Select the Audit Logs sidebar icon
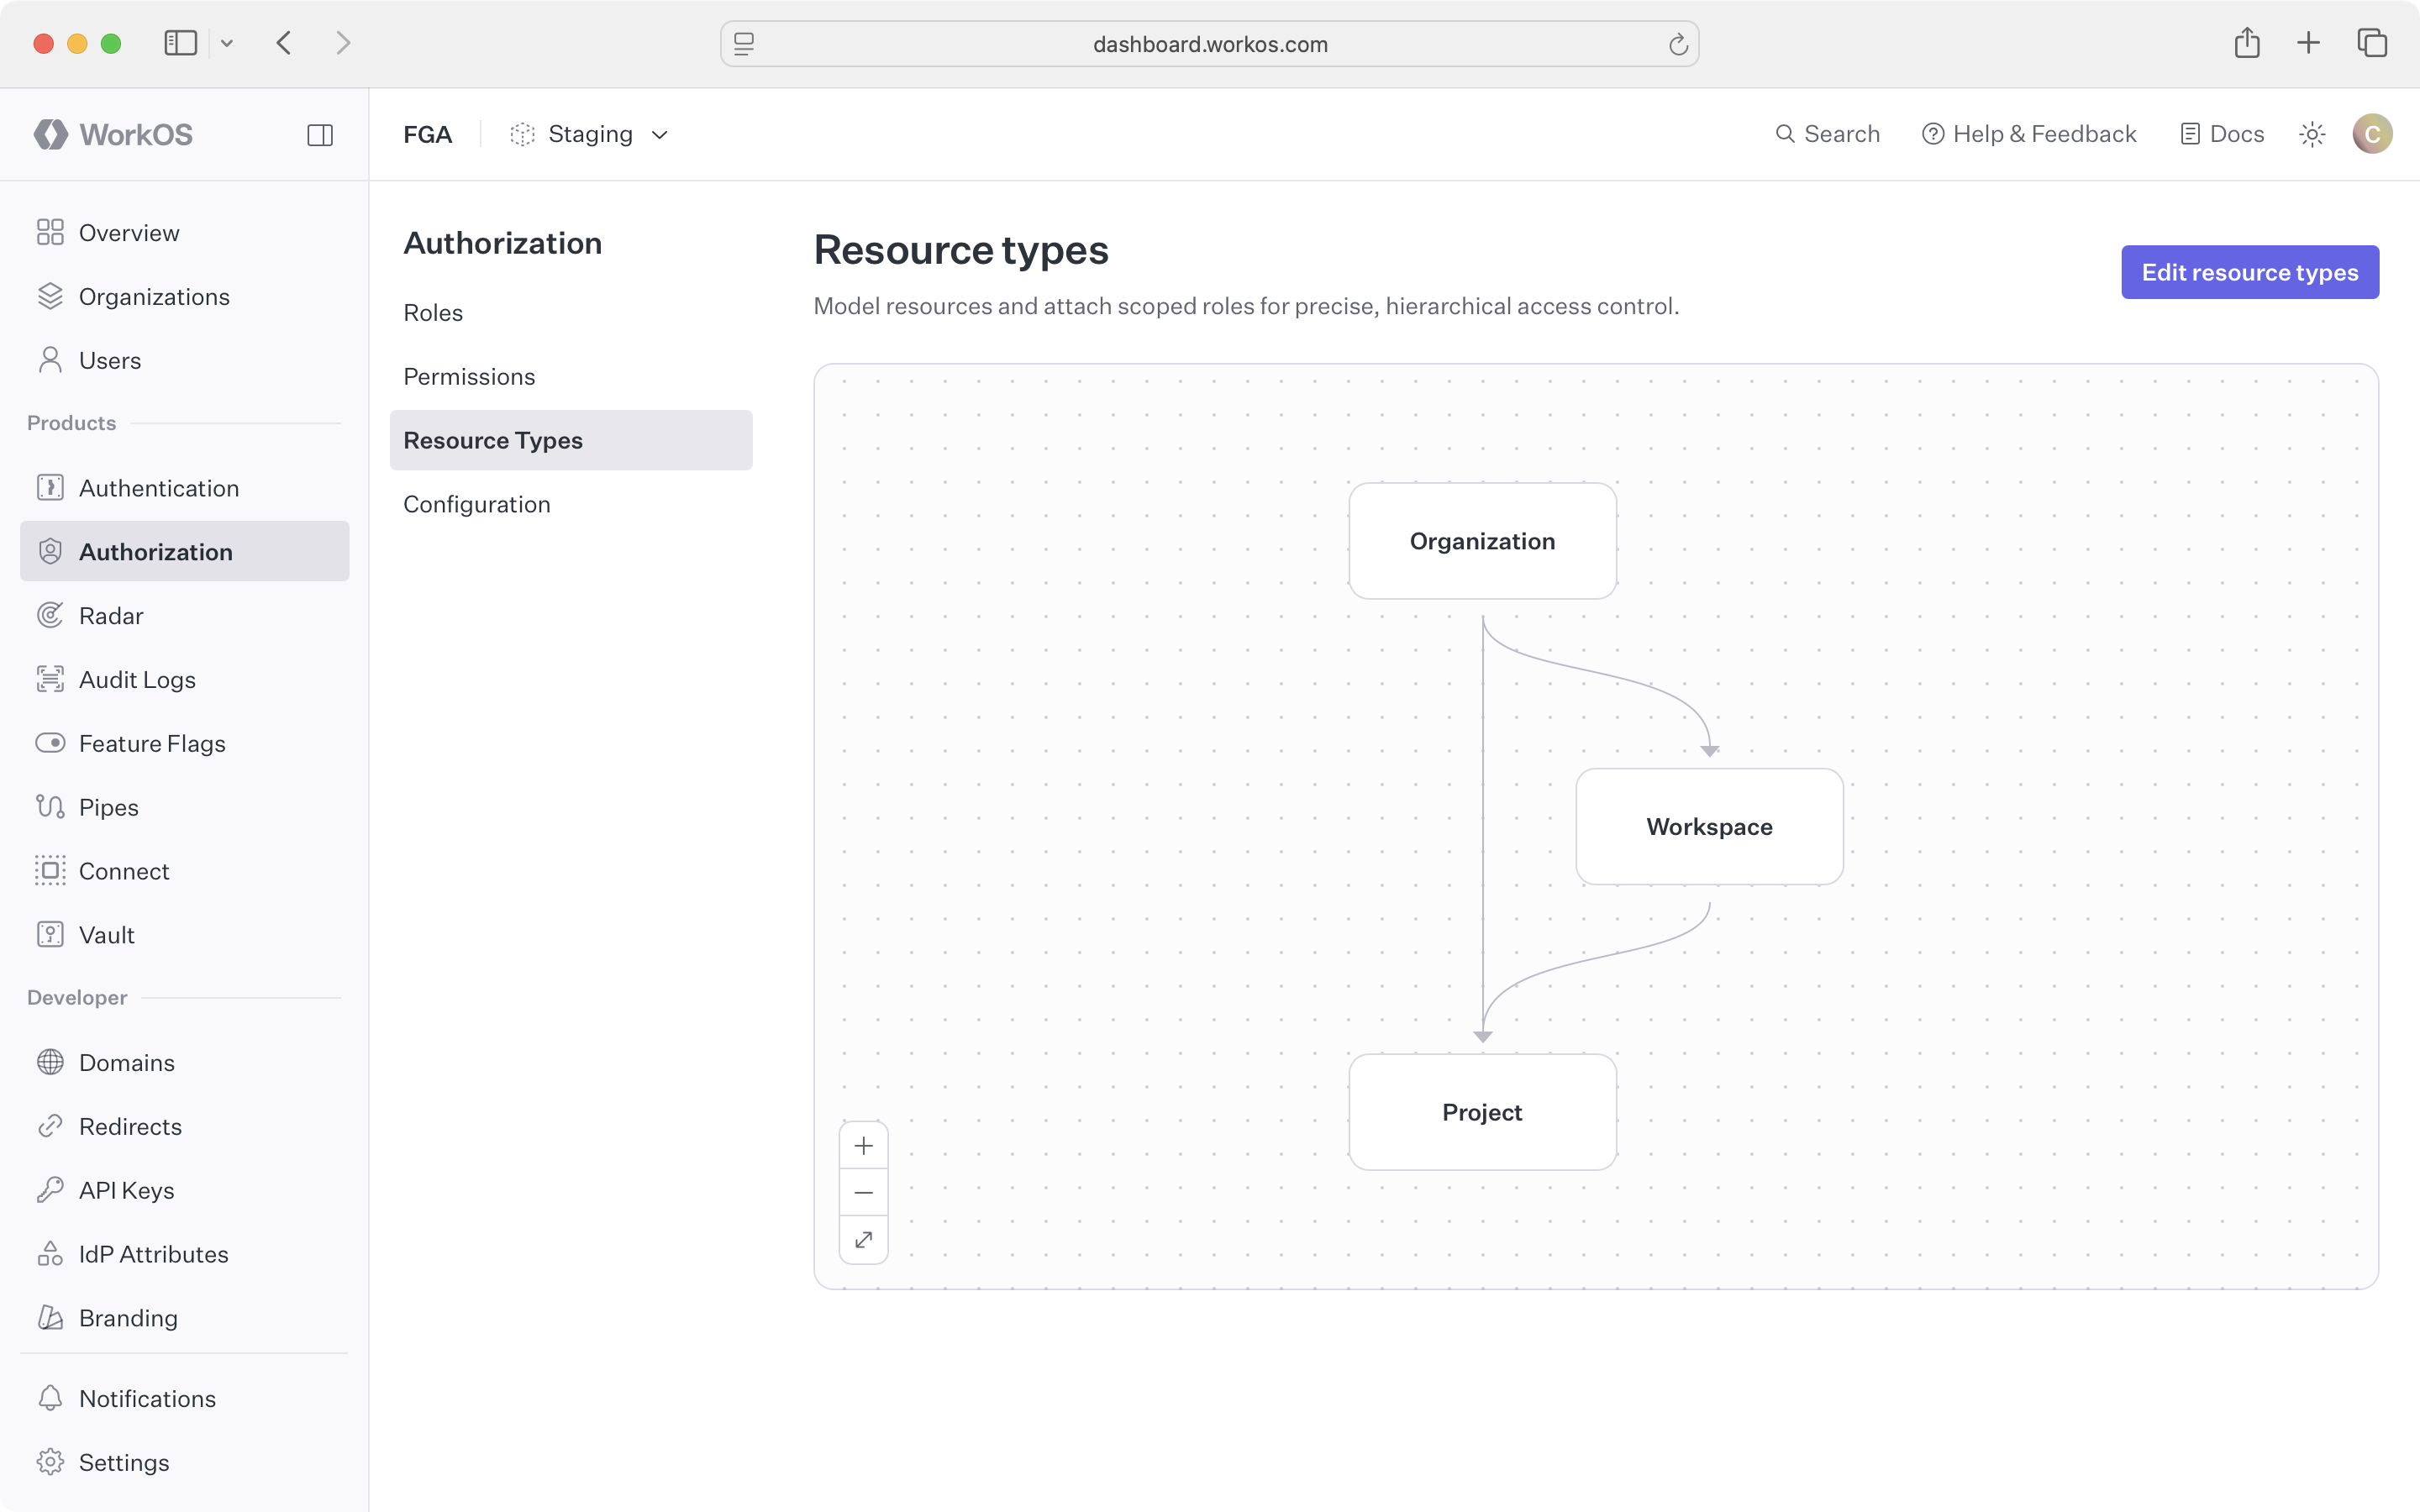Viewport: 2420px width, 1512px height. pyautogui.click(x=51, y=679)
